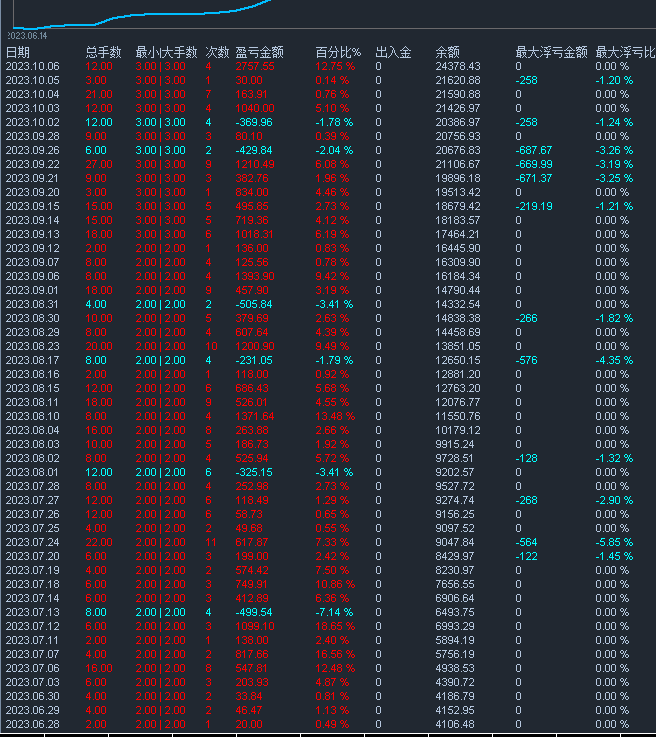Select loss amount -325.15

(254, 472)
